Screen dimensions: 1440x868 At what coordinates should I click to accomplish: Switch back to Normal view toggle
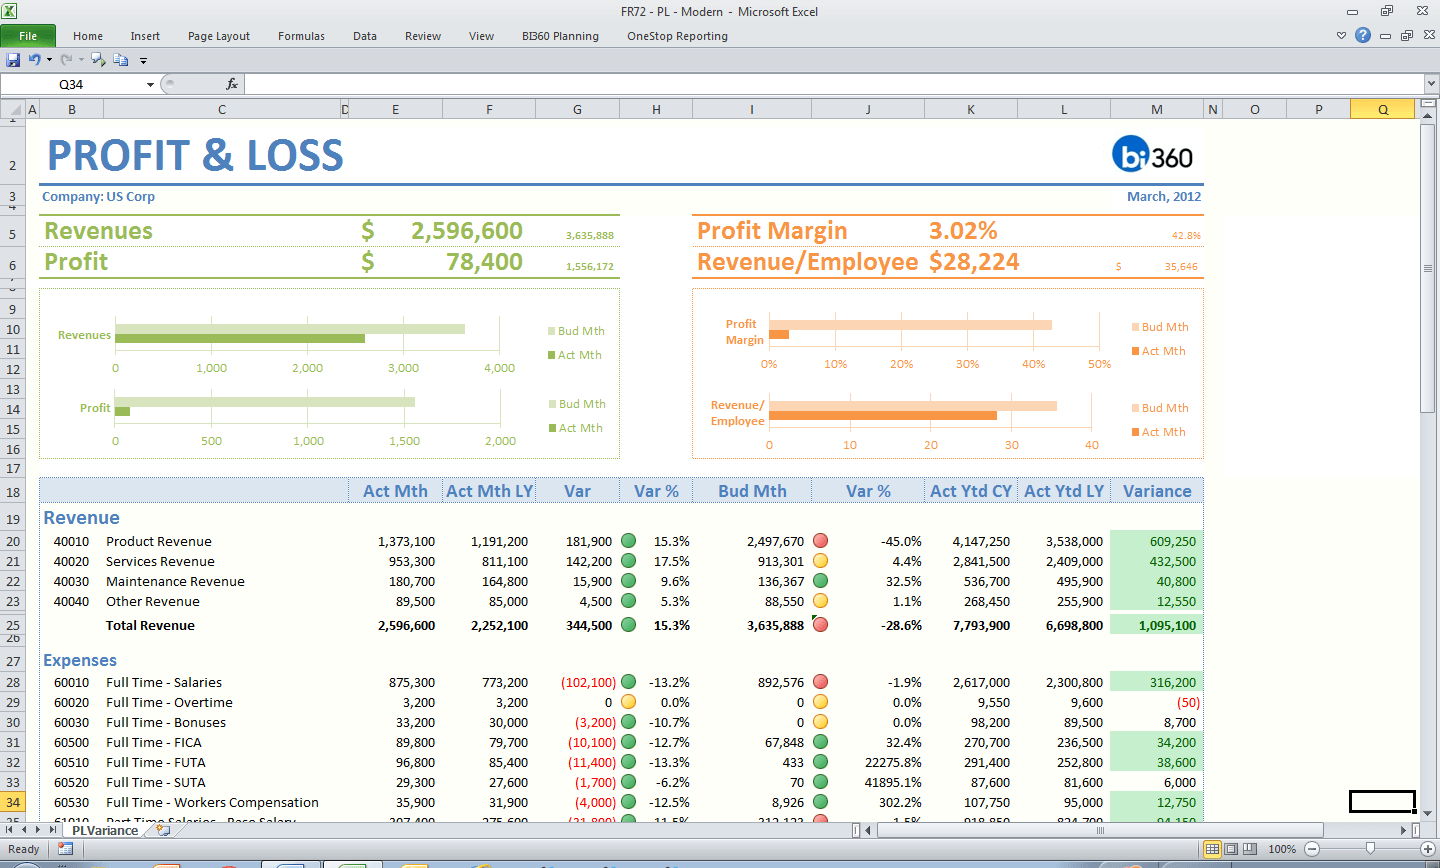1213,849
